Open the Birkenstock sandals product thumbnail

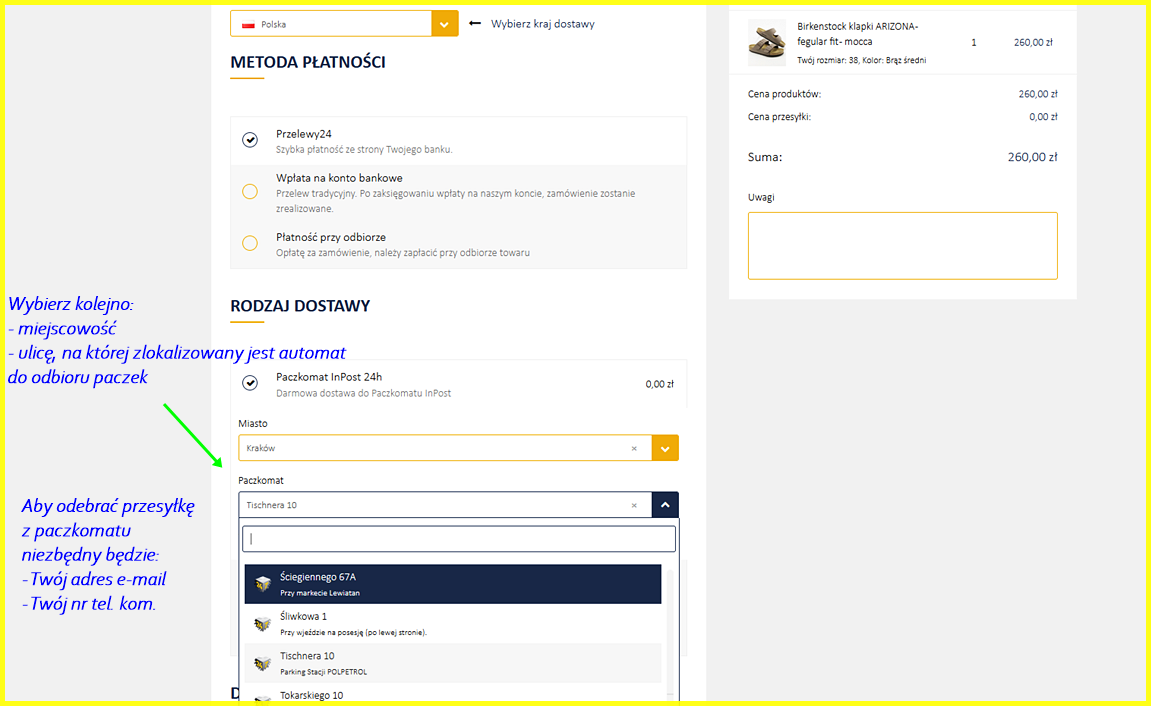[767, 43]
